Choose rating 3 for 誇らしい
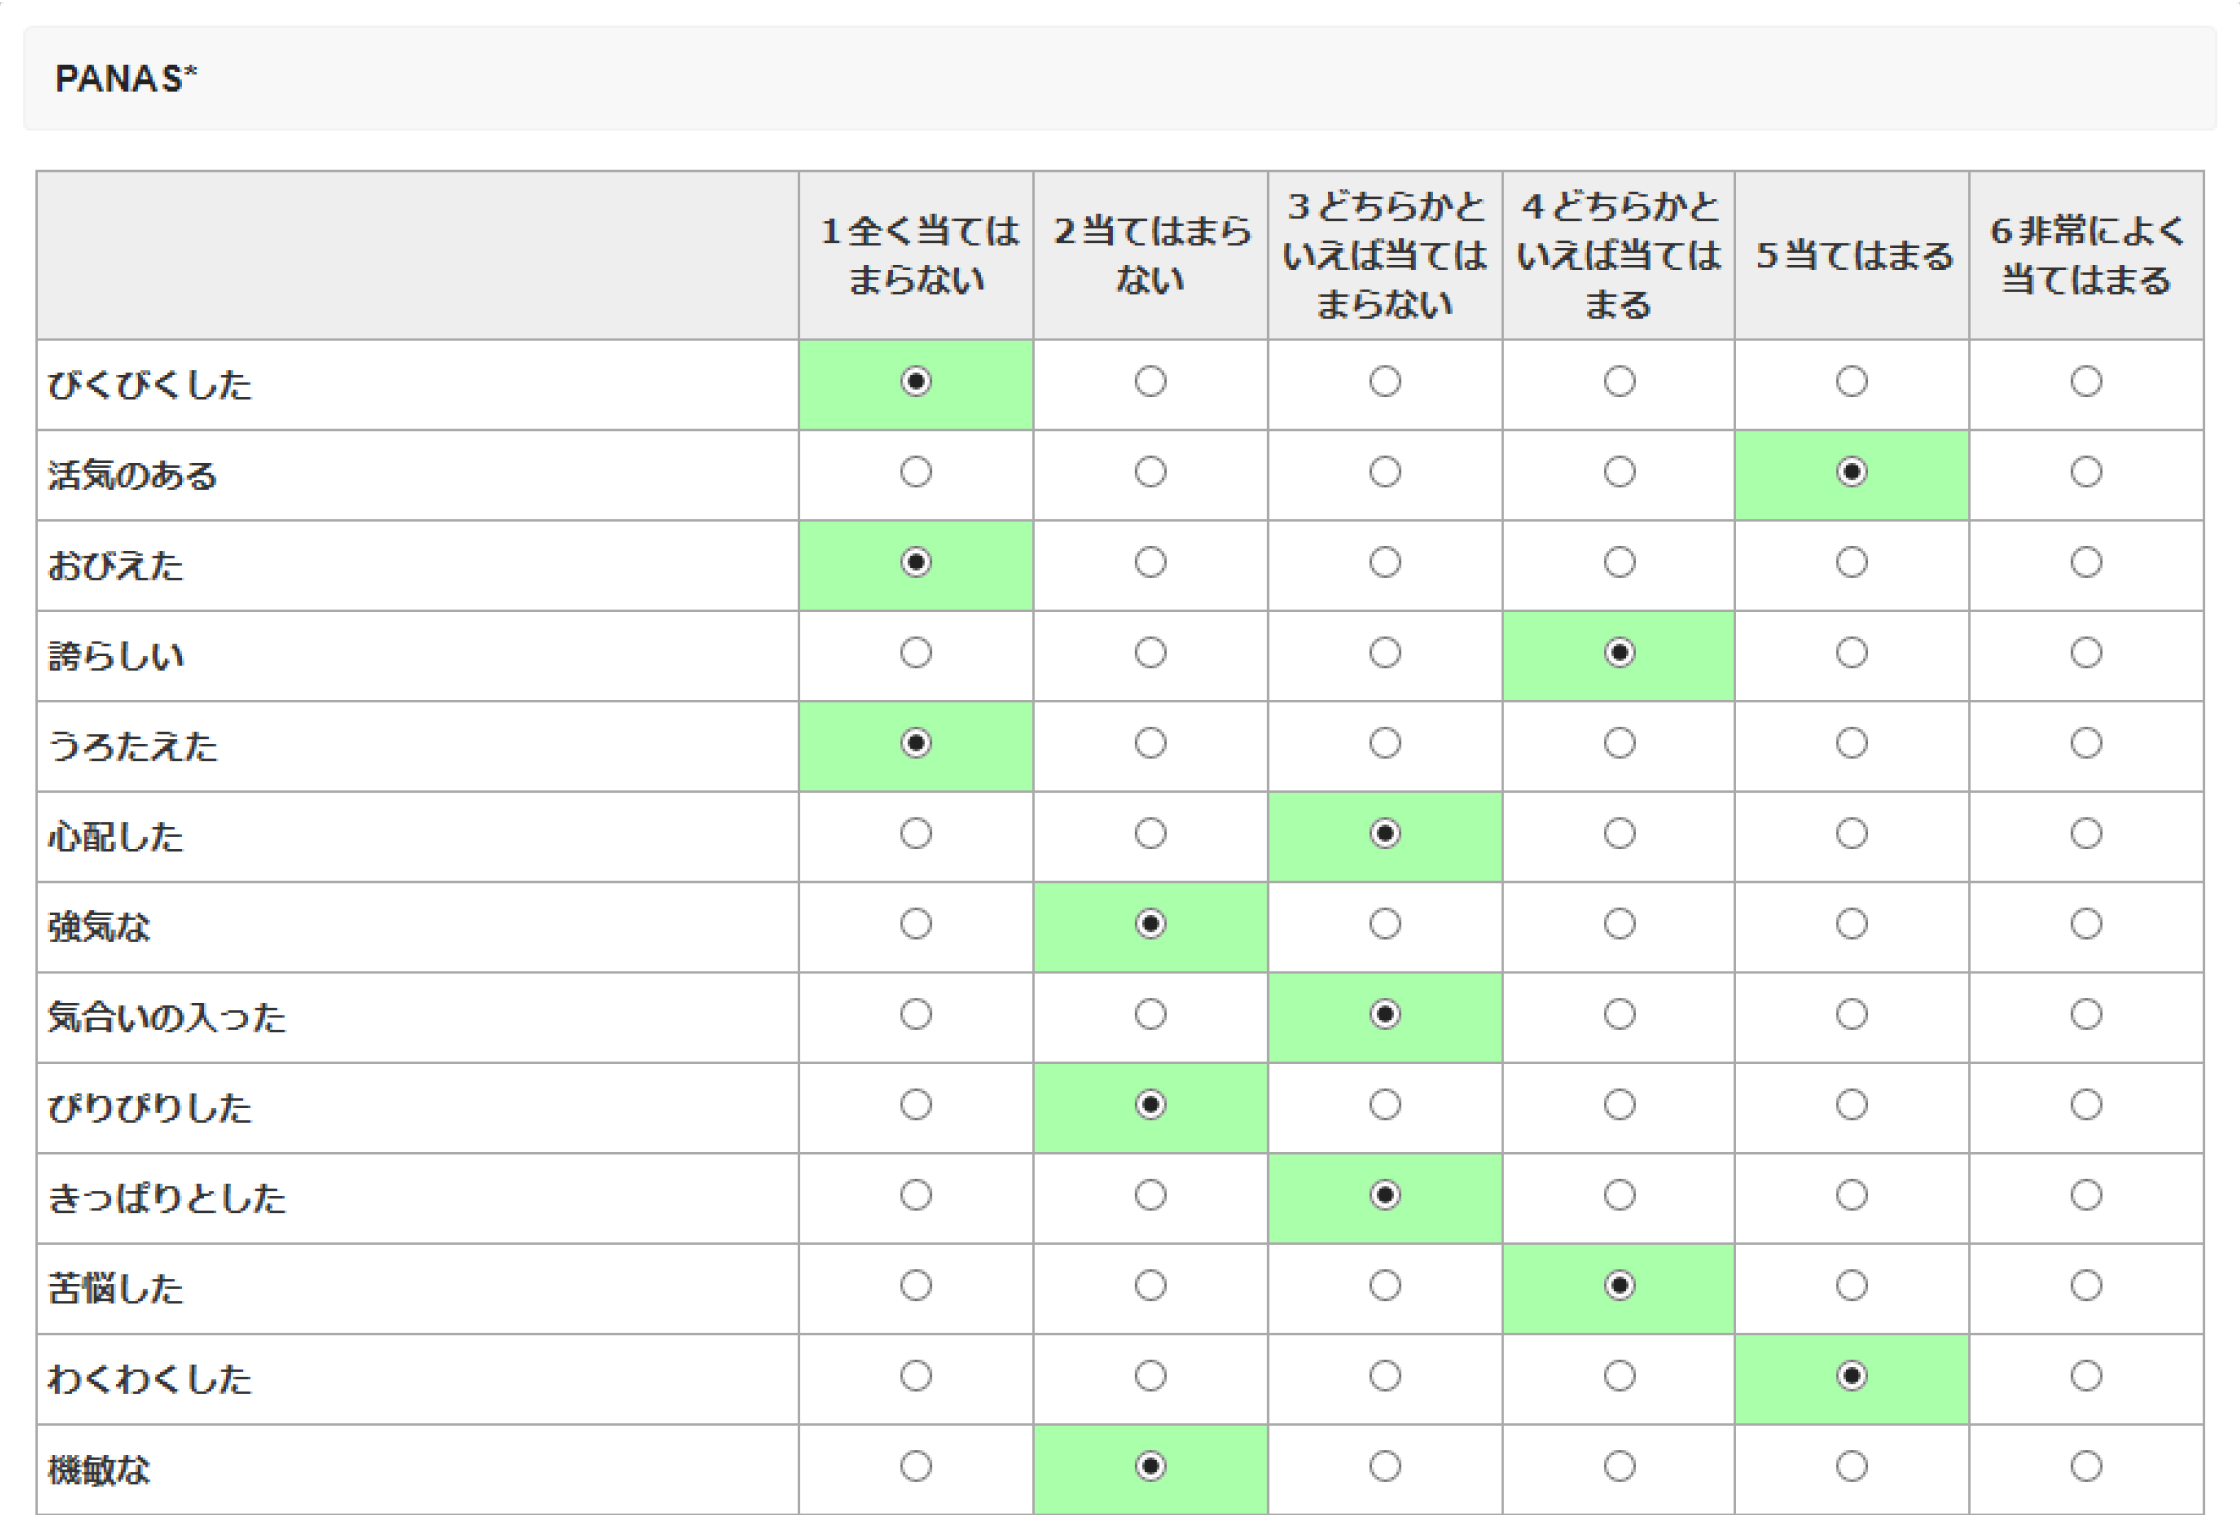Image resolution: width=2240 pixels, height=1515 pixels. (1384, 652)
